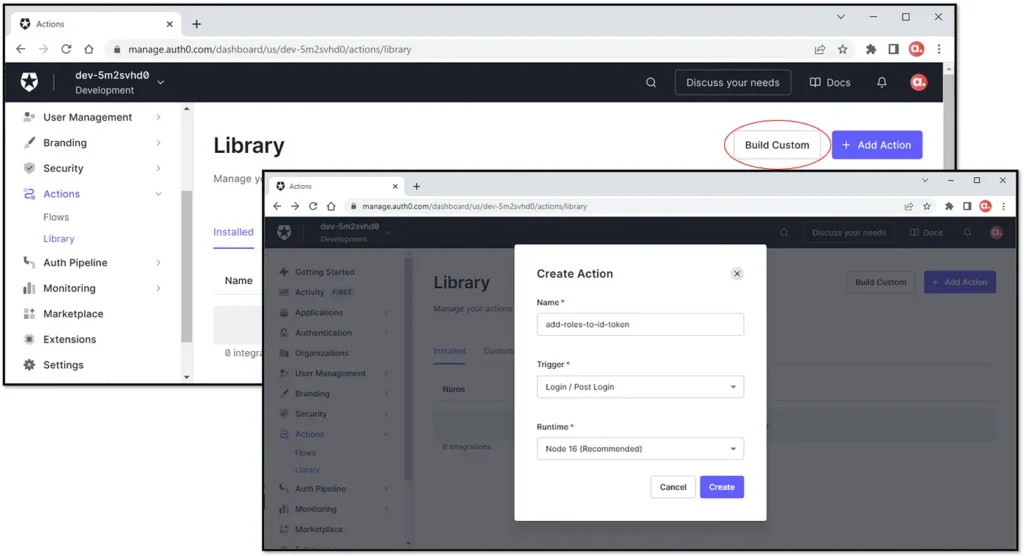This screenshot has height=556, width=1024.
Task: Navigate back in front browser window
Action: click(x=277, y=206)
